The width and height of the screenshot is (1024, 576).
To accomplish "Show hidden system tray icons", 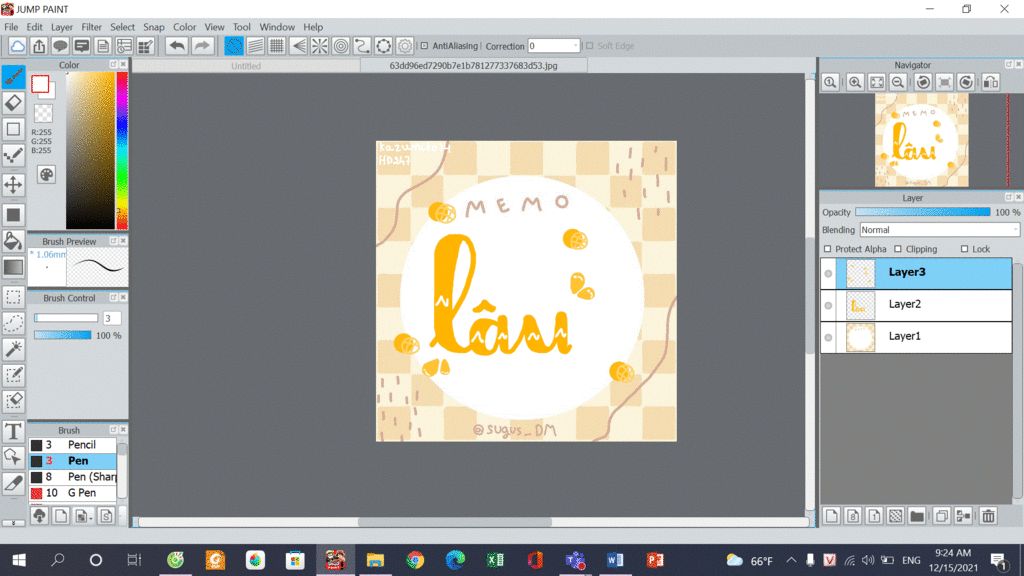I will coord(791,560).
